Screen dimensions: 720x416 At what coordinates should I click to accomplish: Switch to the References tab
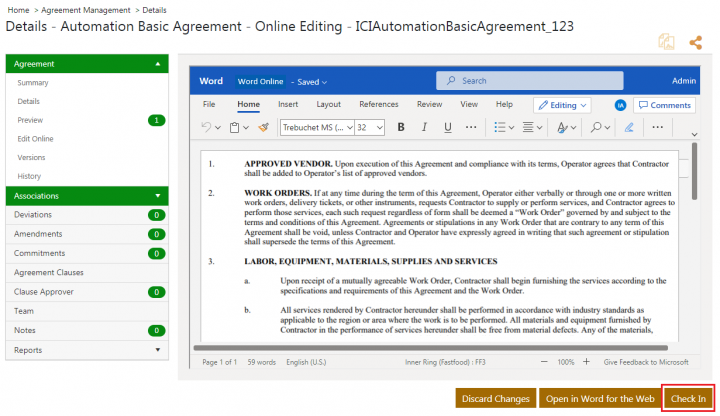point(378,104)
